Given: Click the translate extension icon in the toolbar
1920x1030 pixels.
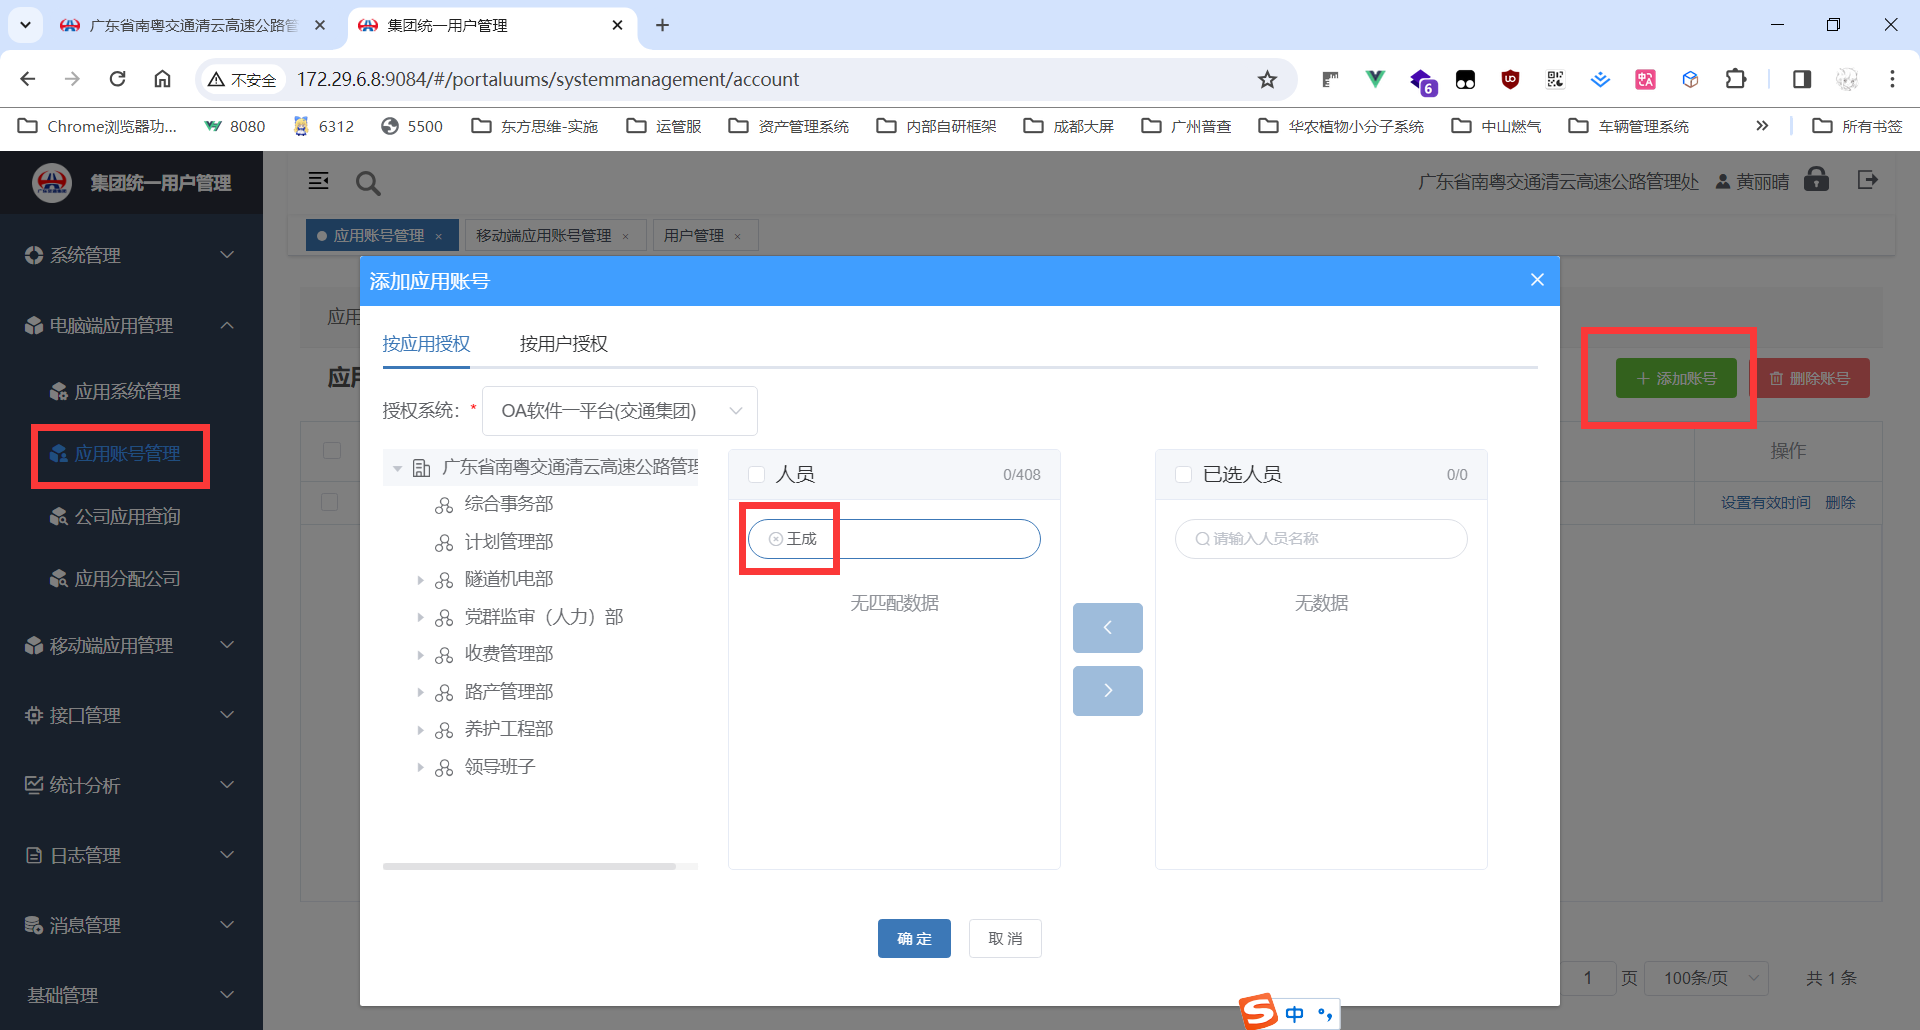Looking at the screenshot, I should tap(1645, 79).
